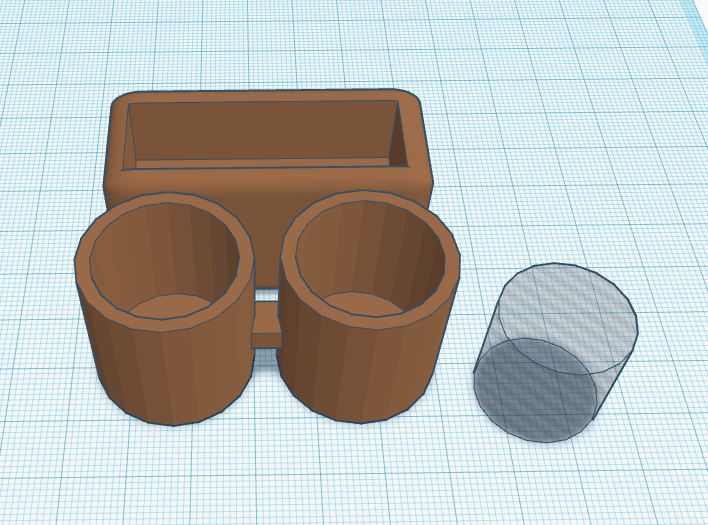
Task: Select the transparent gray hole cylinder
Action: click(x=555, y=353)
